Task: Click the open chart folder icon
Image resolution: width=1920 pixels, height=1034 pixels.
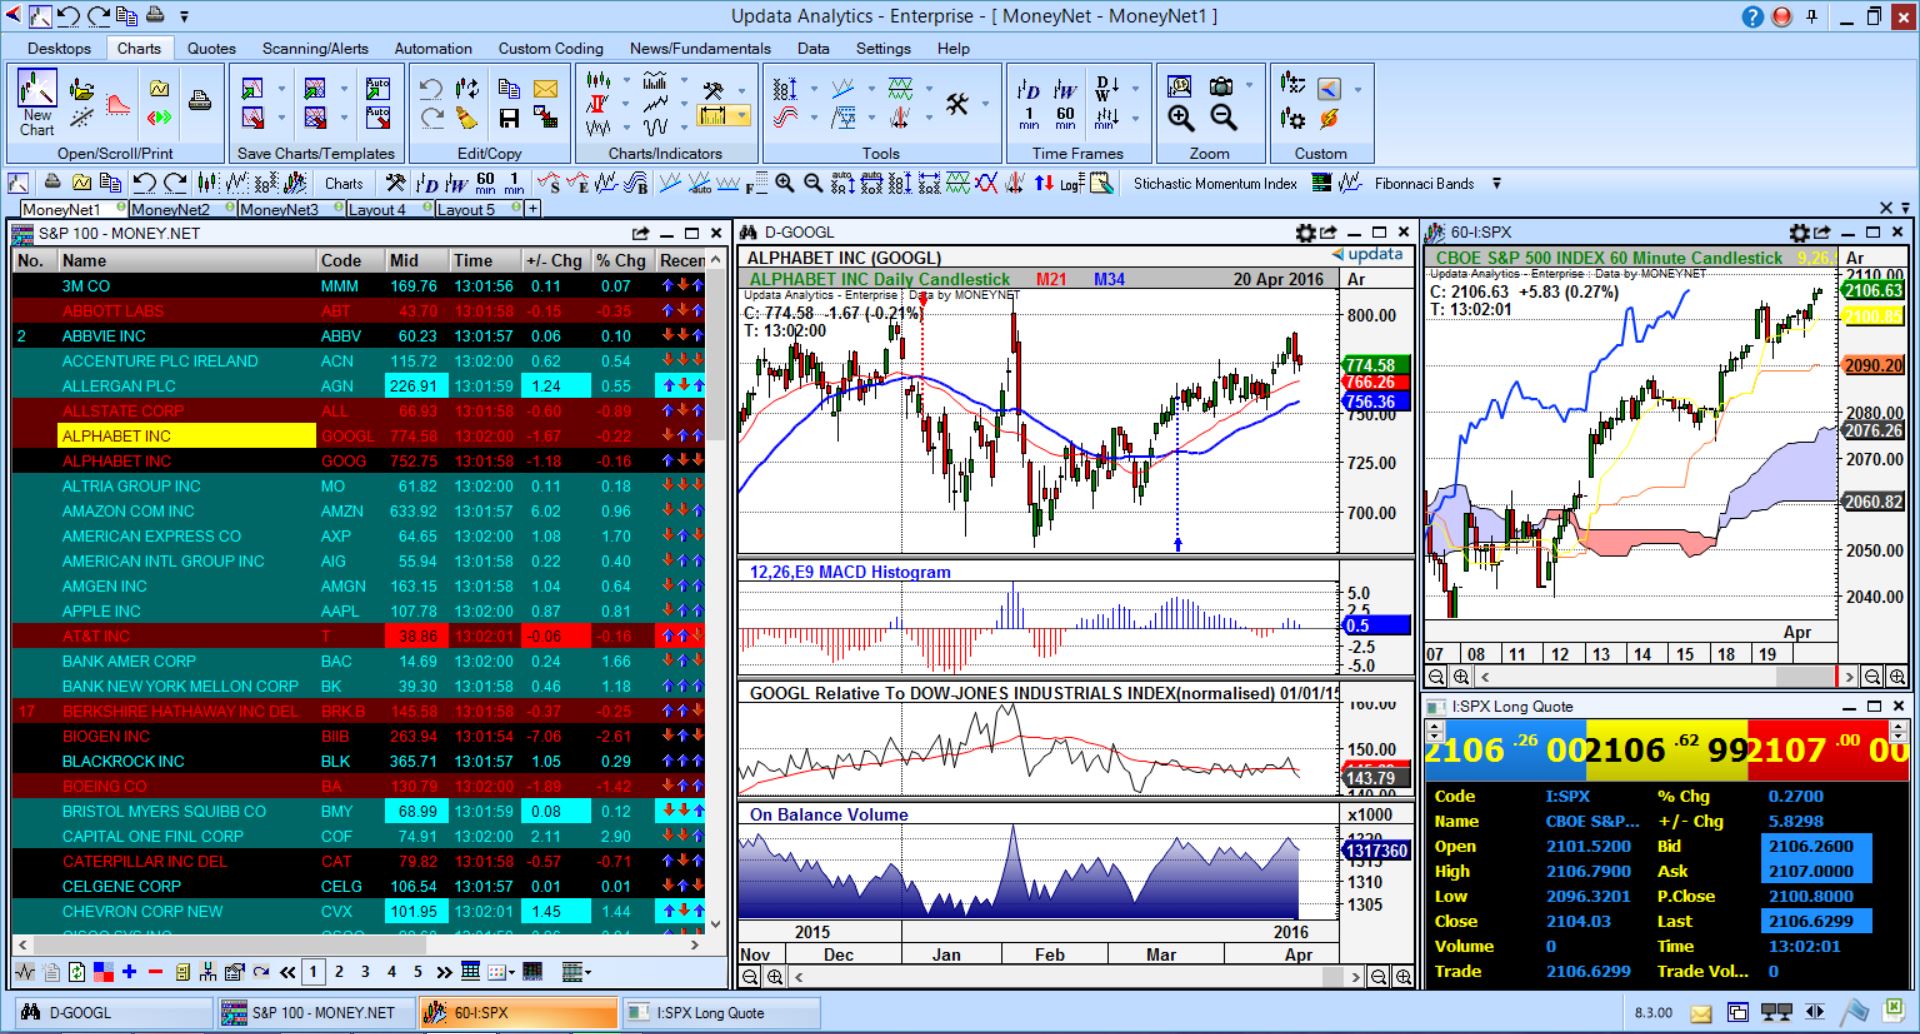Action: pyautogui.click(x=82, y=89)
